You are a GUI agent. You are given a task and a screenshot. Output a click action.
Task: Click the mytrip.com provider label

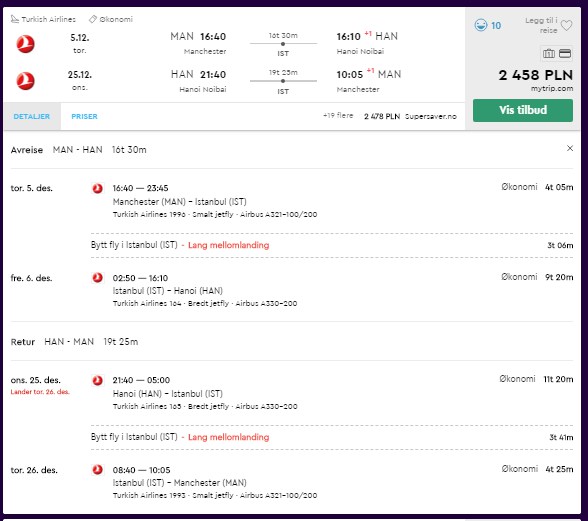552,89
